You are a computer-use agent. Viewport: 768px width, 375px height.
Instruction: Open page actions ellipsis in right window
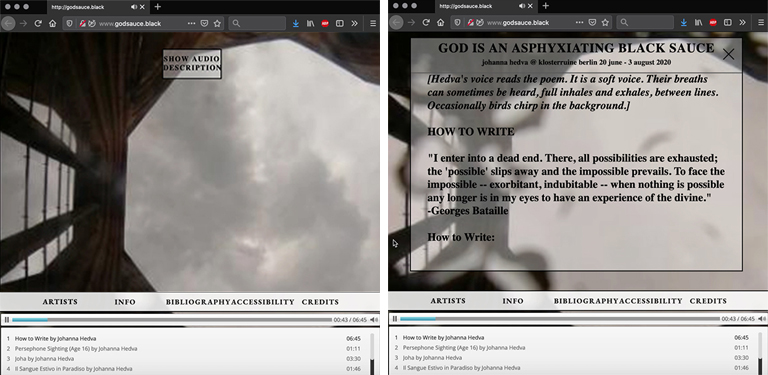579,23
